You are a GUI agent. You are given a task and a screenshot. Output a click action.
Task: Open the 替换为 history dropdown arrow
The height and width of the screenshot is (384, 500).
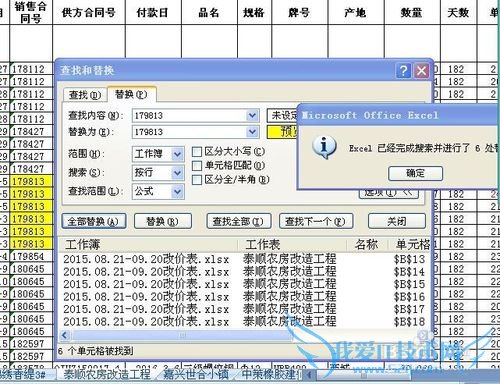[x=252, y=132]
